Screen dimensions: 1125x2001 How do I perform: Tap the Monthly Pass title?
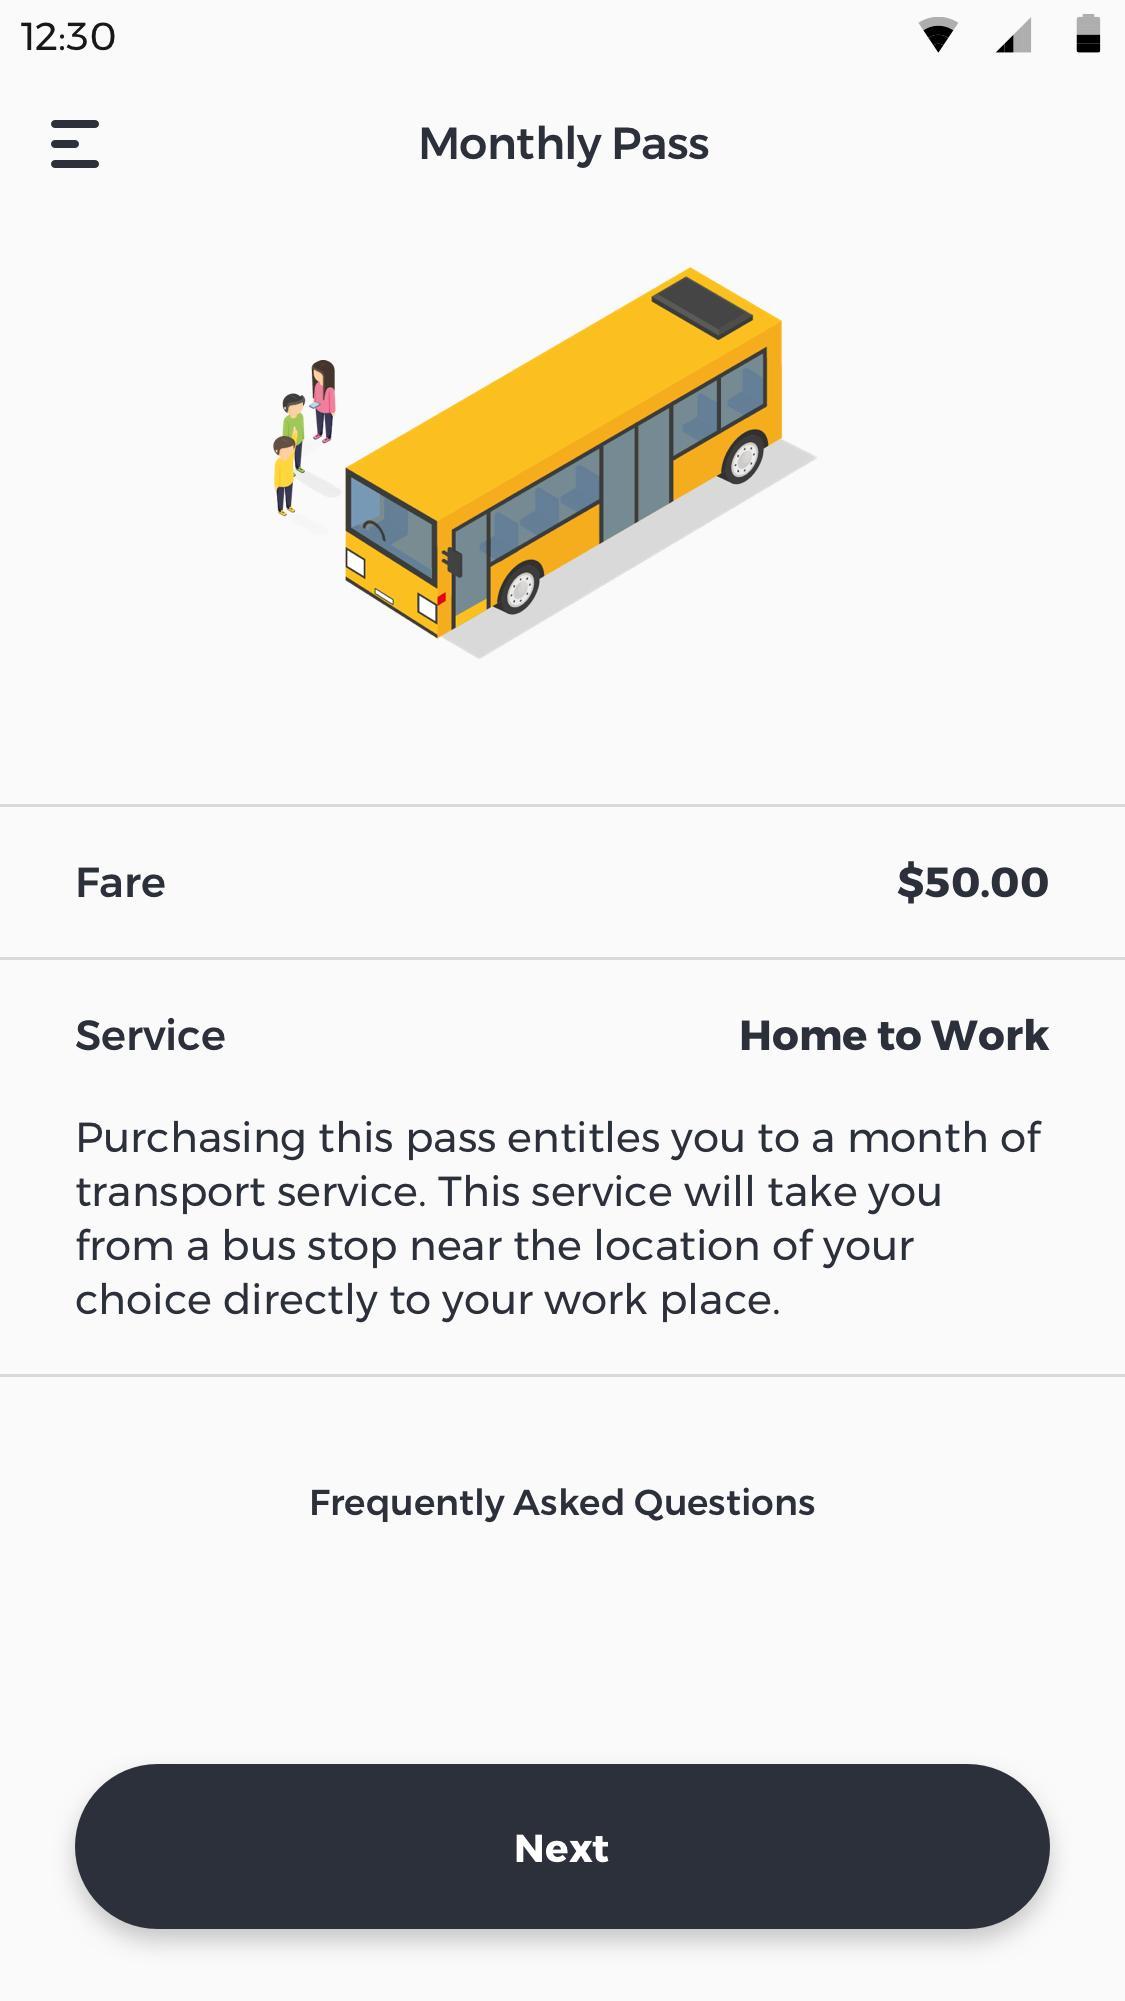(563, 144)
